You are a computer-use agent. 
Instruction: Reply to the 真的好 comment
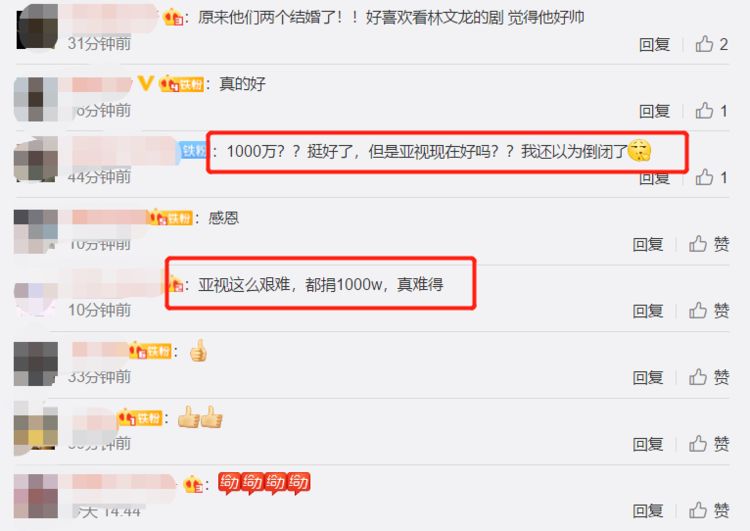[654, 111]
